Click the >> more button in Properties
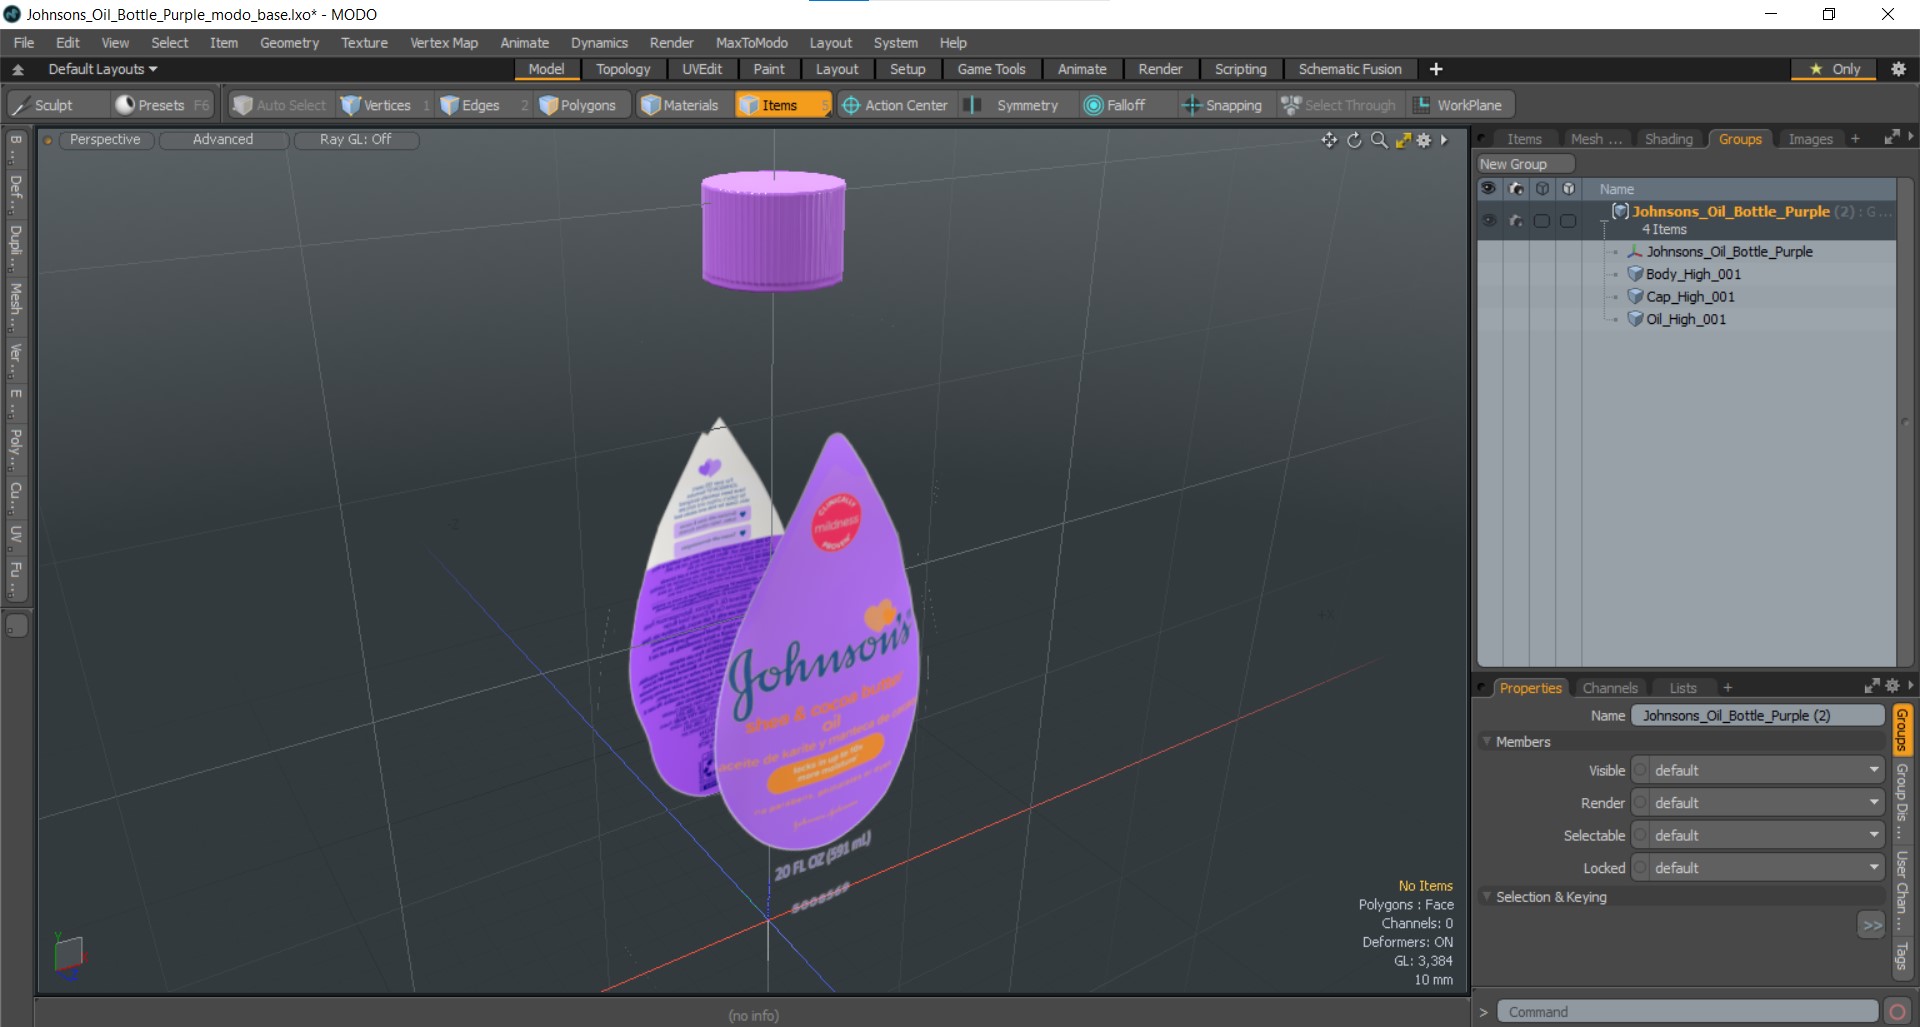The image size is (1920, 1027). 1871,925
